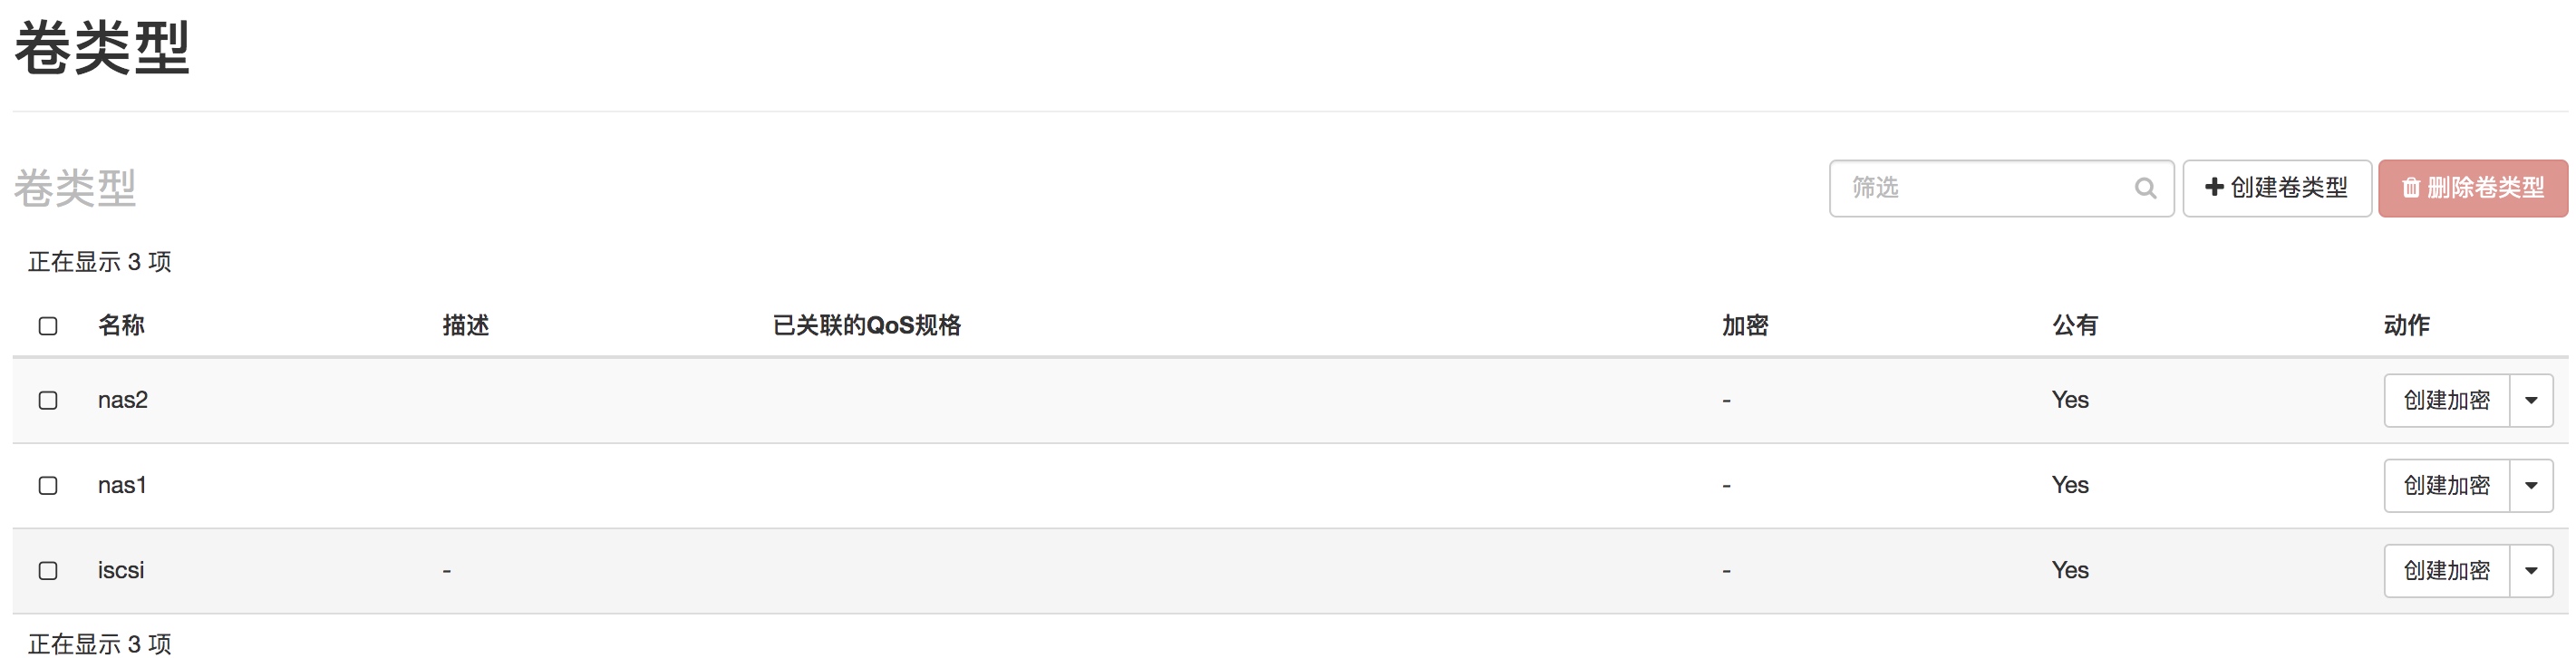
Task: Click 创建加密 for nas1
Action: 2446,485
